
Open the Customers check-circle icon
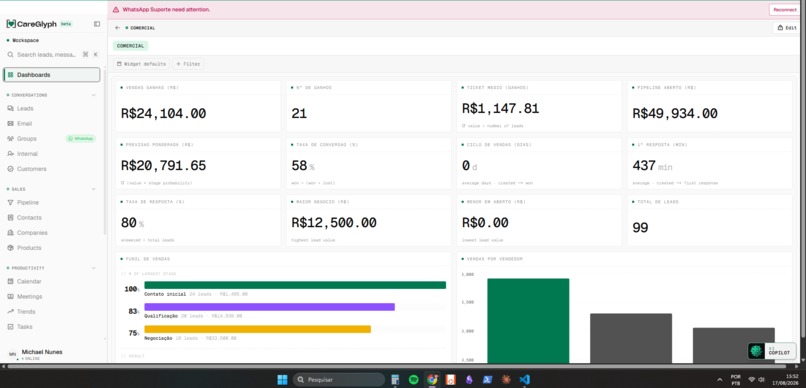tap(11, 169)
